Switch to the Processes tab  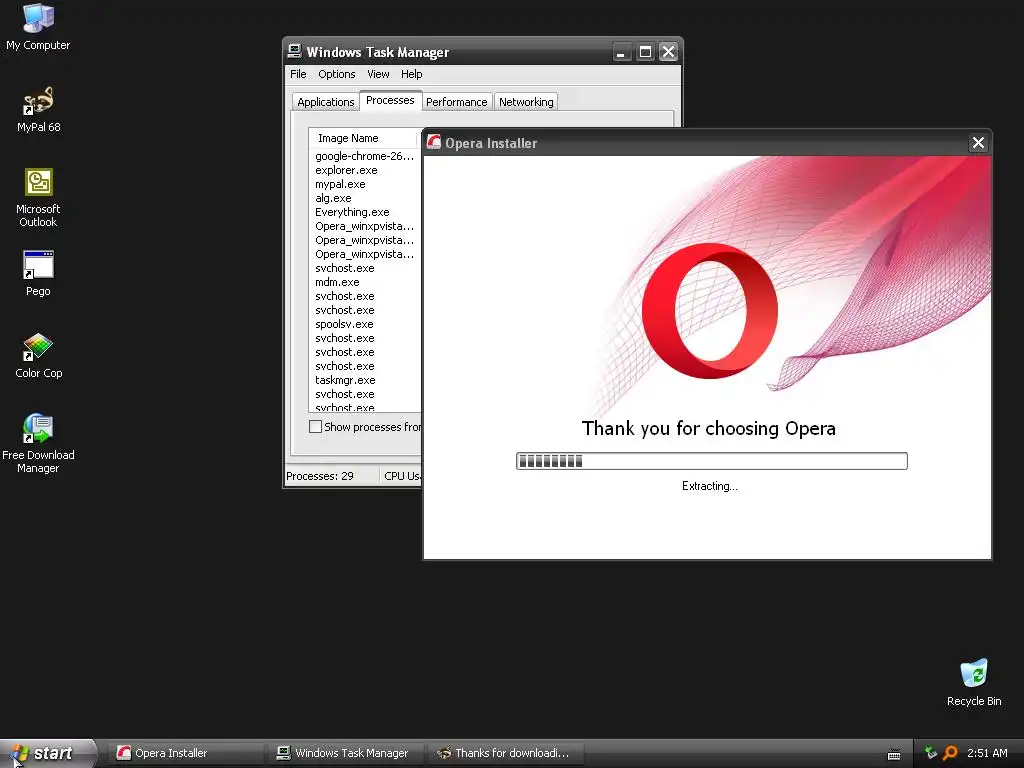391,100
